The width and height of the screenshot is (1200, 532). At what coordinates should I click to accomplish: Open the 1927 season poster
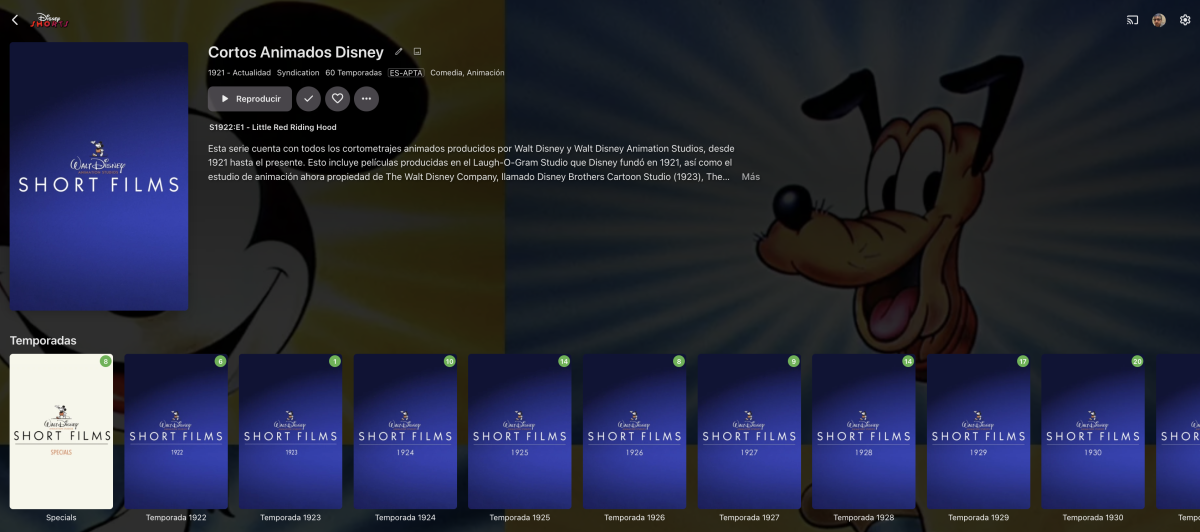[749, 431]
